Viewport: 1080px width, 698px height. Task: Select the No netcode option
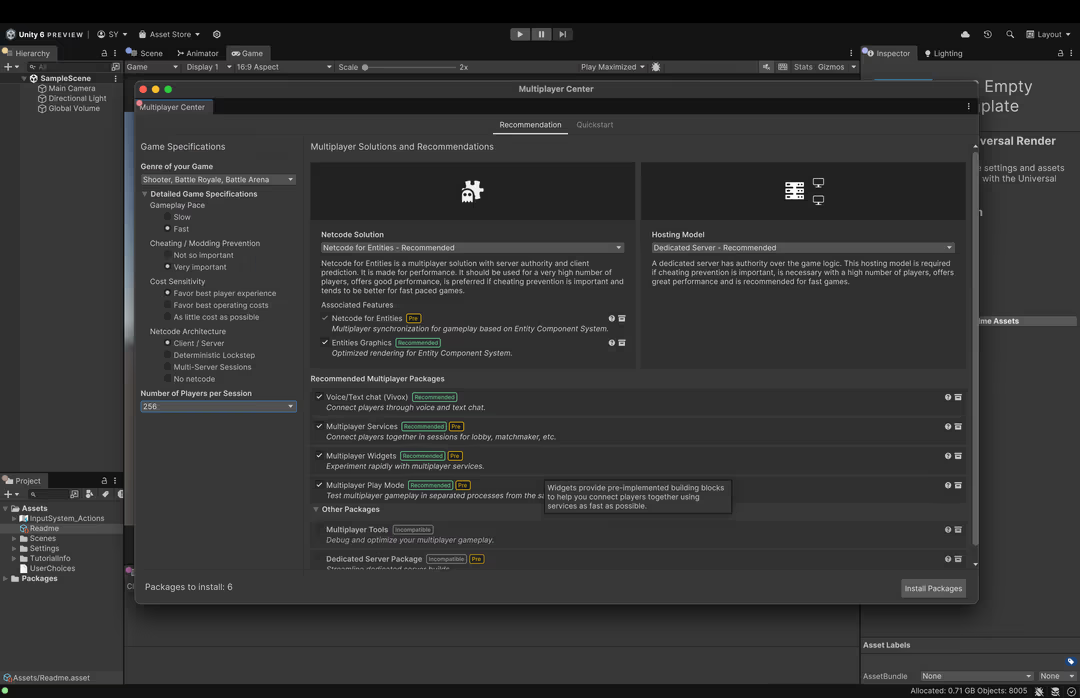click(167, 379)
